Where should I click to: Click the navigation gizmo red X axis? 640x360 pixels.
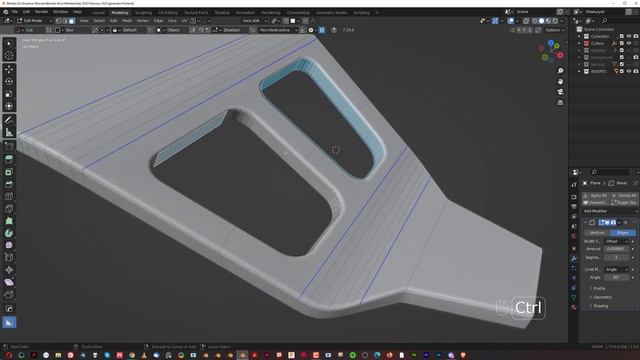560,55
